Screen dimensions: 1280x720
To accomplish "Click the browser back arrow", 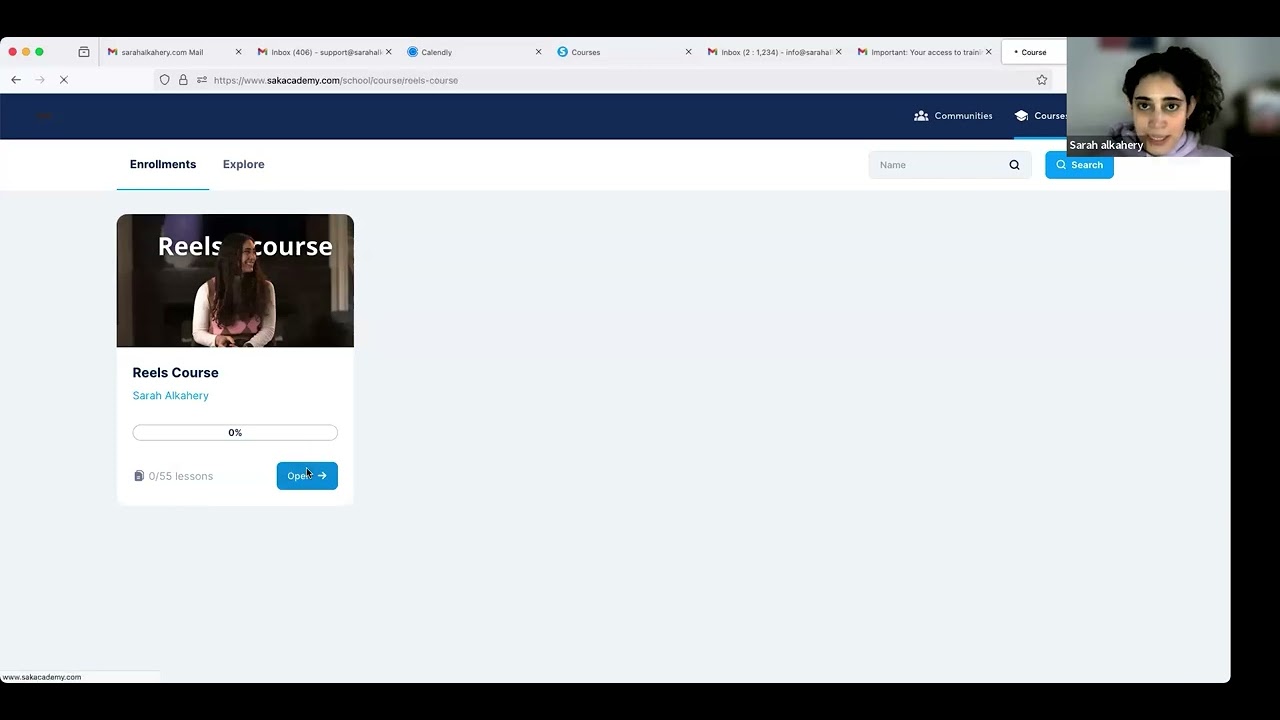I will point(16,80).
